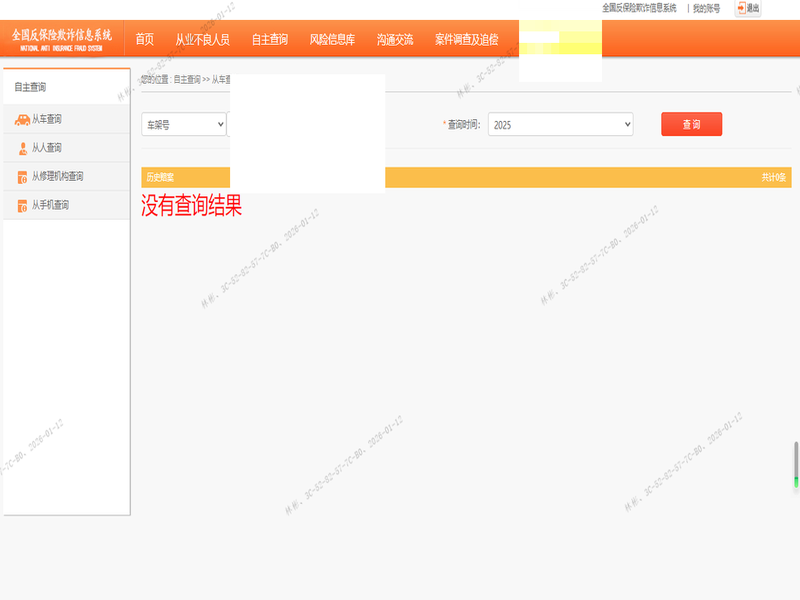Click the 自主查询 sidebar header
The height and width of the screenshot is (600, 800).
tap(30, 88)
